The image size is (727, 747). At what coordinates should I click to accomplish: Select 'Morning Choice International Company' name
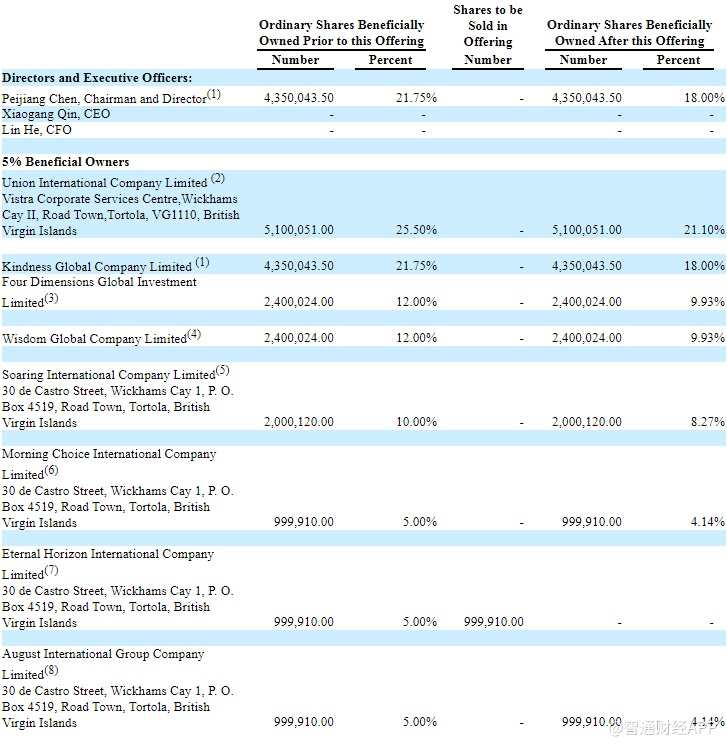coord(109,454)
